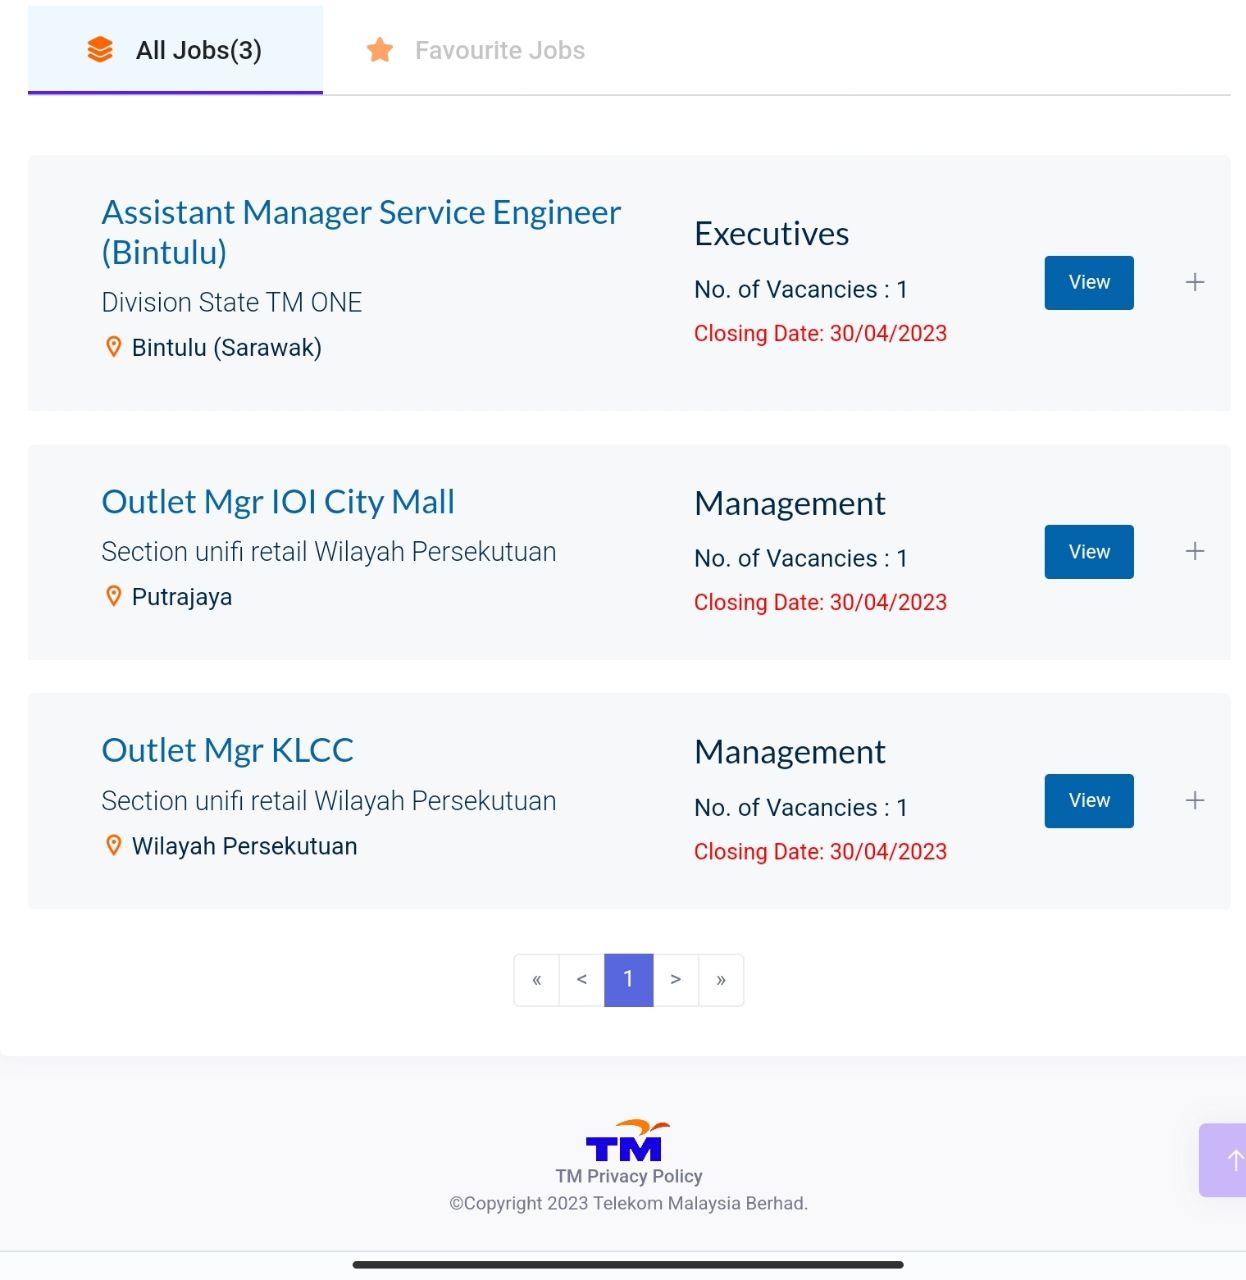Click Section unifi retail text under IOI City Mall

point(329,552)
